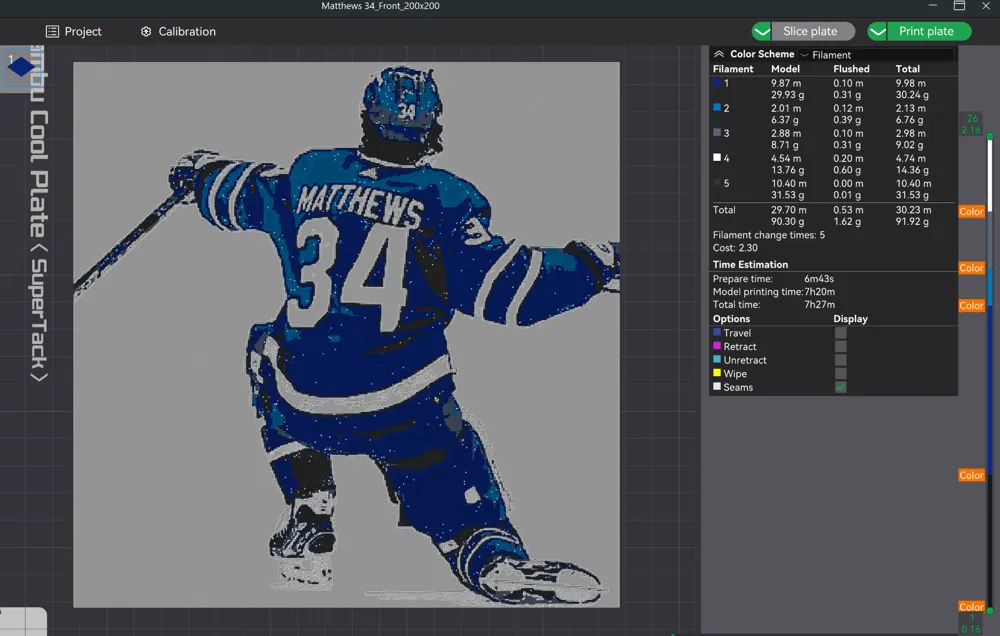Click the Time Estimation heading
Viewport: 1000px width, 636px height.
pyautogui.click(x=750, y=265)
